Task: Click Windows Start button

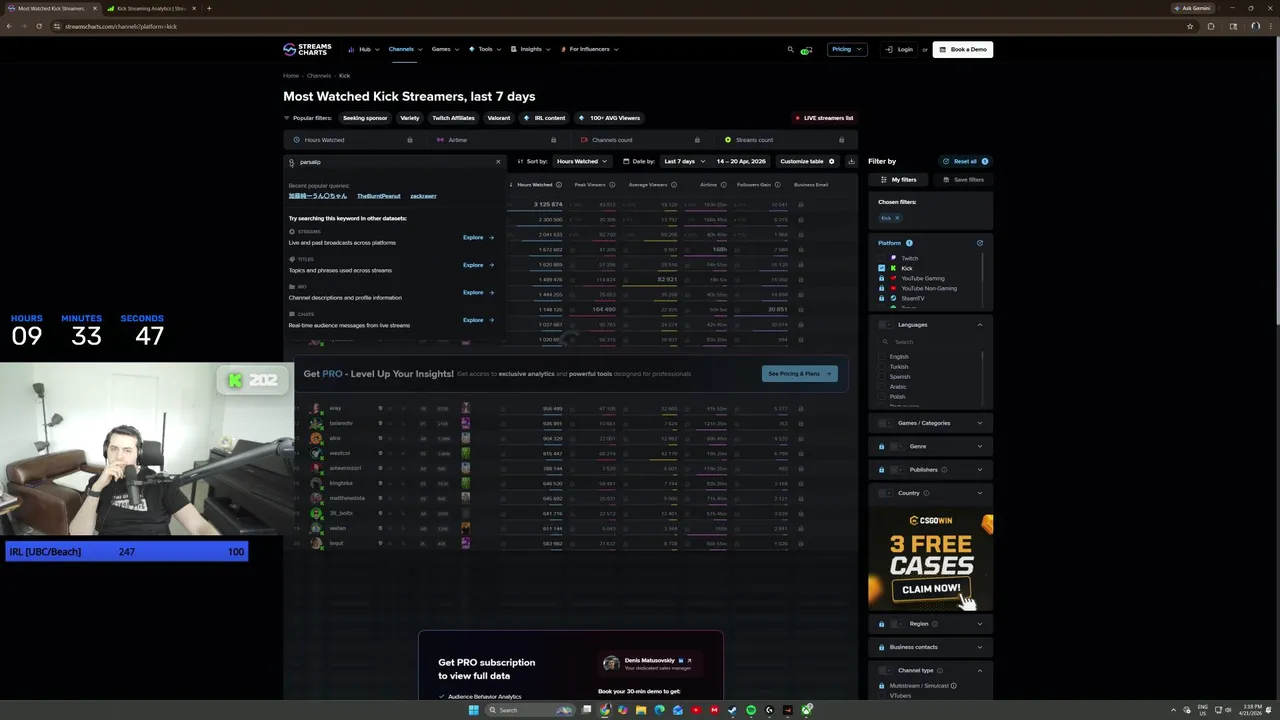Action: point(473,710)
